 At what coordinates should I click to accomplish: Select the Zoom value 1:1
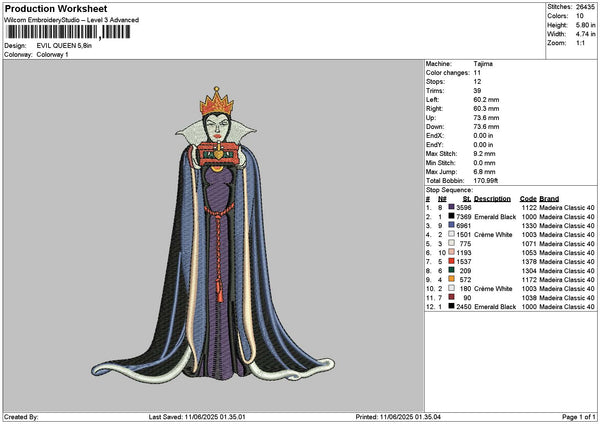pyautogui.click(x=580, y=43)
